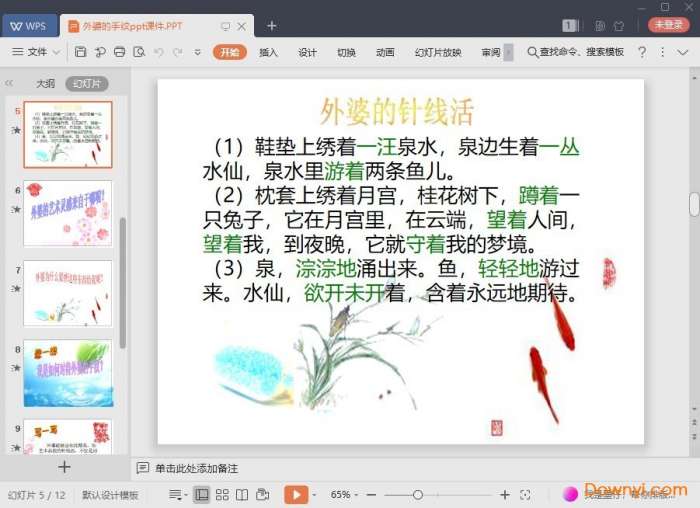Screen dimensions: 700x508
Task: Expand the ribbon with the chevron arrow
Action: click(x=683, y=53)
